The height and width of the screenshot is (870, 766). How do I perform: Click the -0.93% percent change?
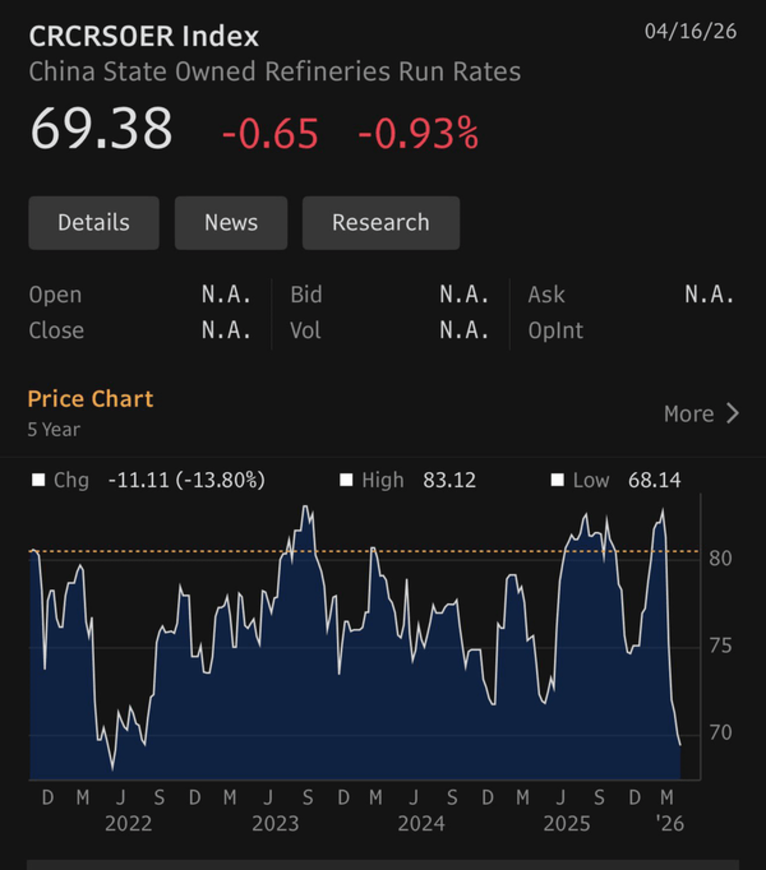click(418, 133)
